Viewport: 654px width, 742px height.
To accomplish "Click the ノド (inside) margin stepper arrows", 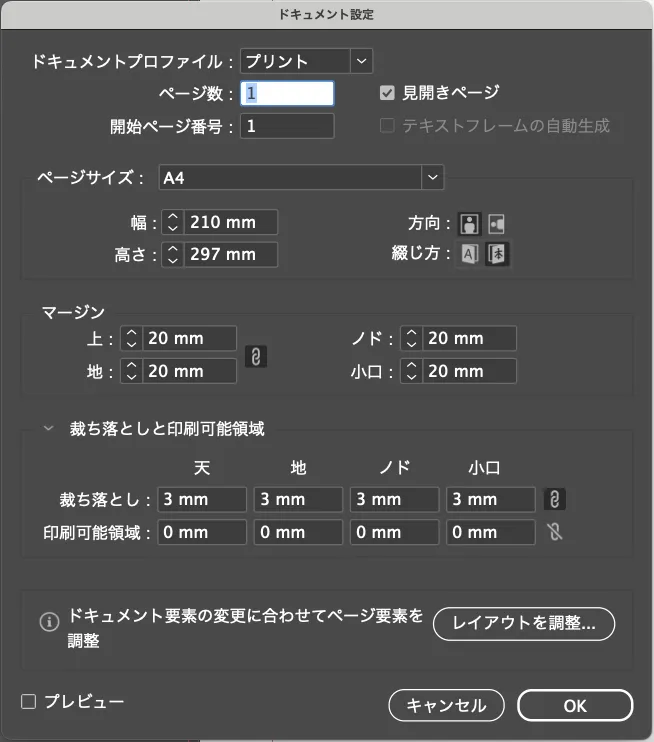I will [x=411, y=338].
